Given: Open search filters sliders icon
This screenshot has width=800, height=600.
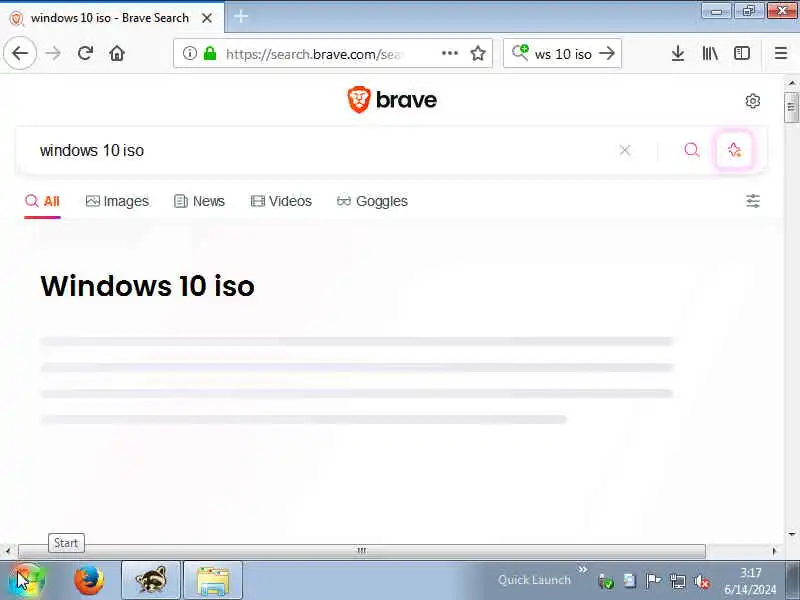Looking at the screenshot, I should tap(753, 201).
